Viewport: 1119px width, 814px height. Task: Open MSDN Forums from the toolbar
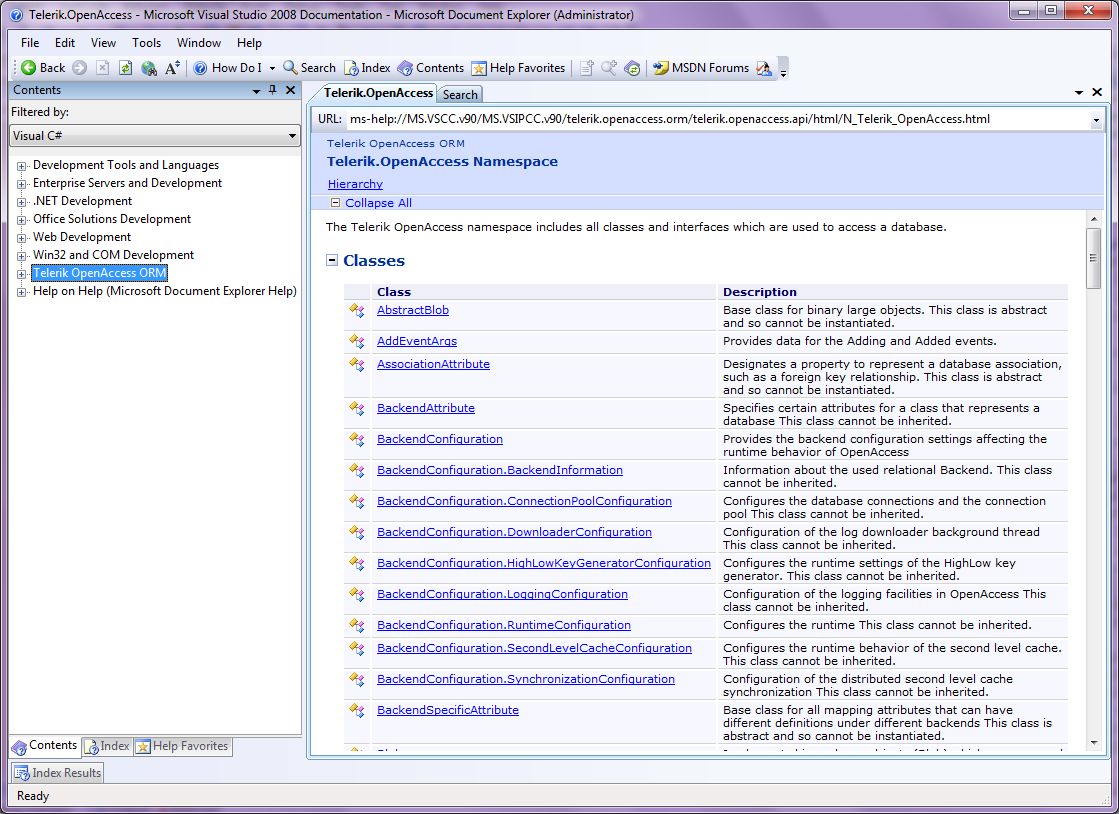(x=700, y=68)
